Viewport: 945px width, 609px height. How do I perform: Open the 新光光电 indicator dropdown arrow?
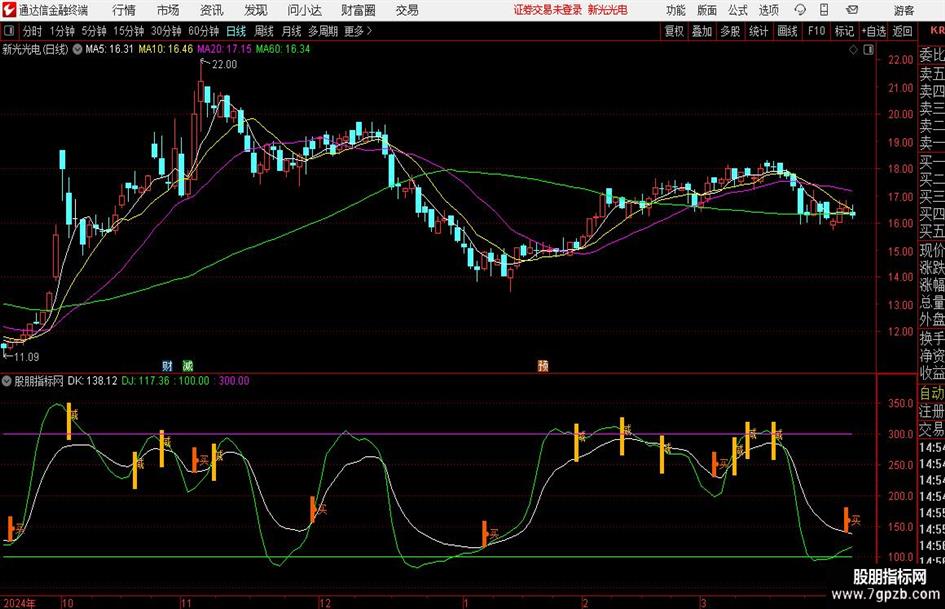point(78,49)
